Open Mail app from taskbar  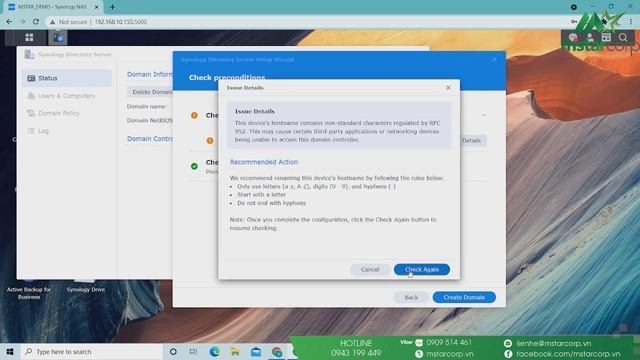[x=256, y=351]
